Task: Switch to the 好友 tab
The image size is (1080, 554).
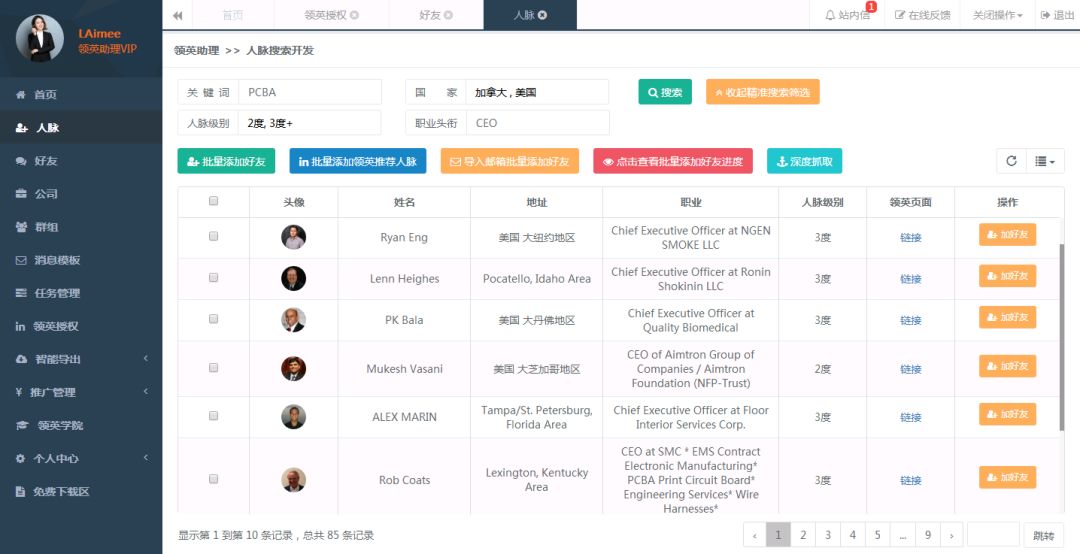Action: tap(435, 15)
